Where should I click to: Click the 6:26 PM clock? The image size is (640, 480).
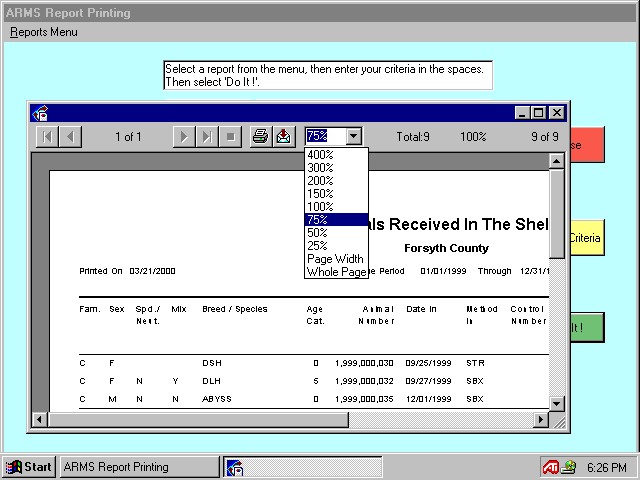click(x=607, y=467)
